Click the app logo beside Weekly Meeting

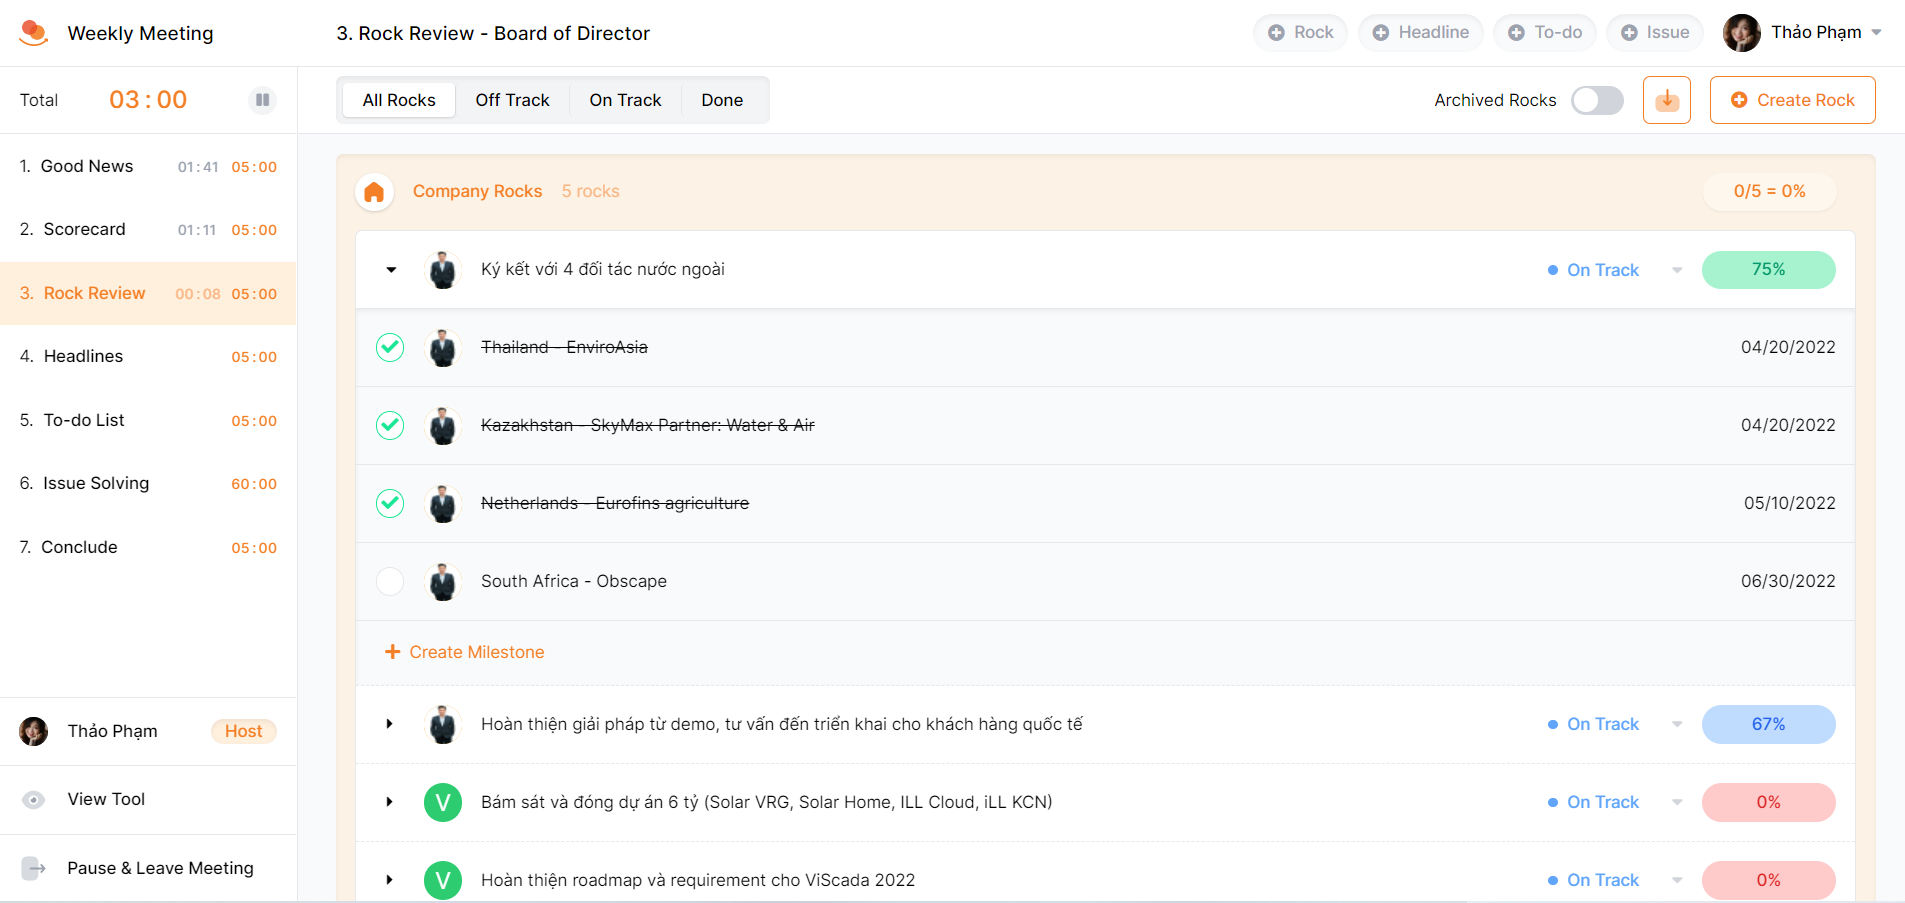tap(33, 33)
